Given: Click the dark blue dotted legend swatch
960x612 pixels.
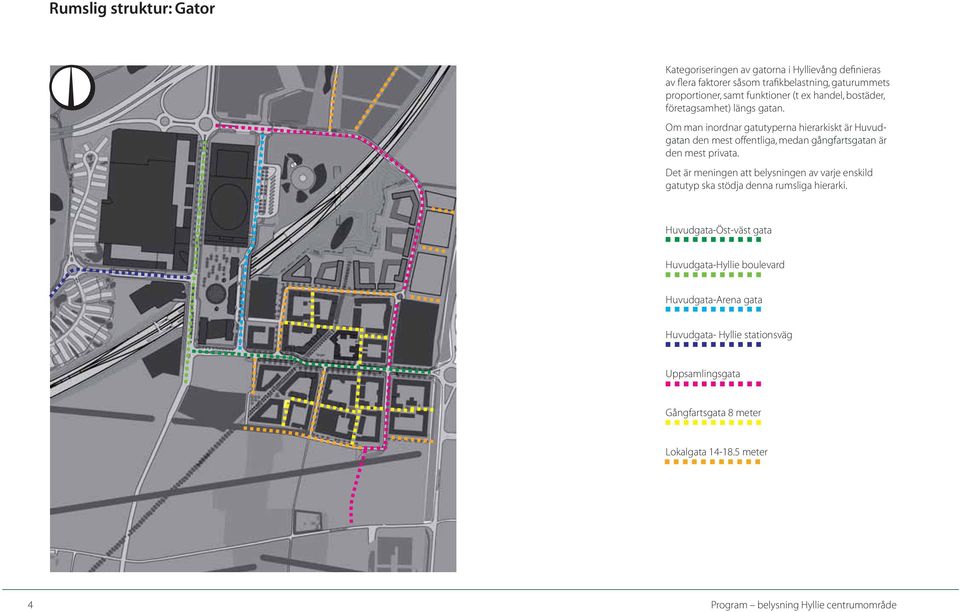Looking at the screenshot, I should pos(713,345).
